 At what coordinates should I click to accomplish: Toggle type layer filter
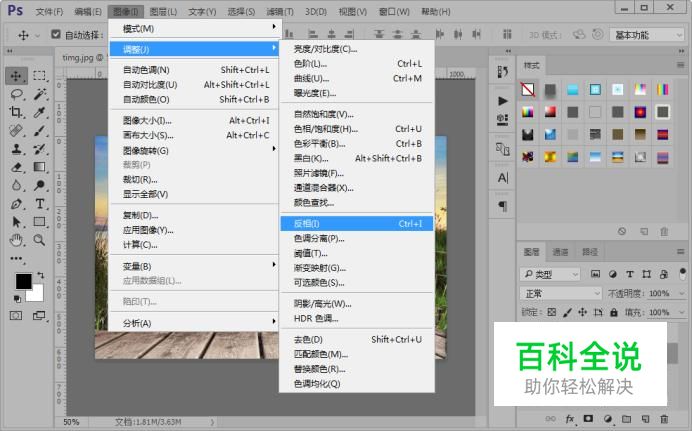pyautogui.click(x=630, y=274)
